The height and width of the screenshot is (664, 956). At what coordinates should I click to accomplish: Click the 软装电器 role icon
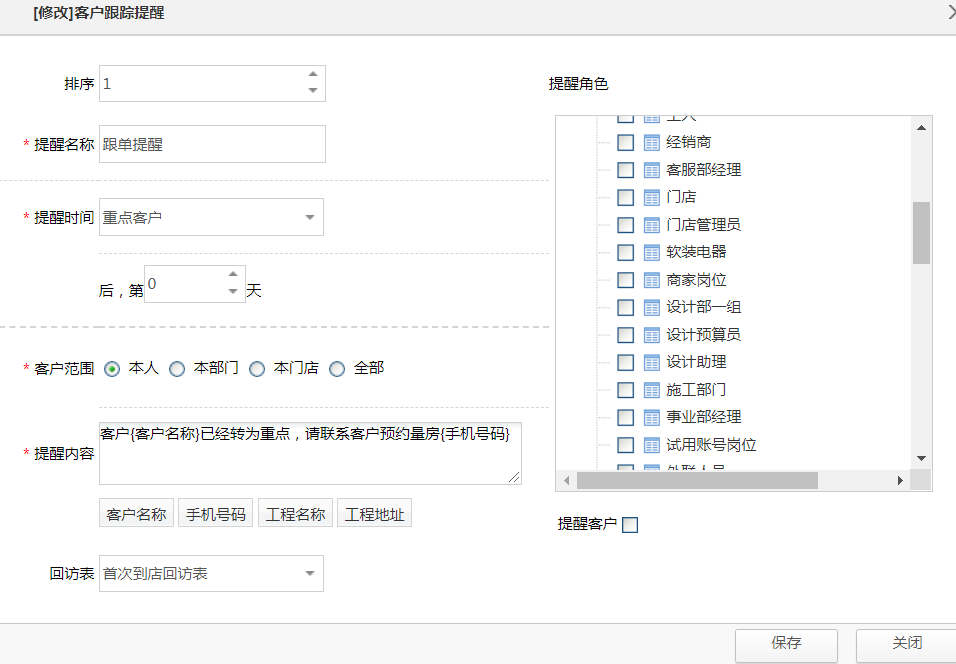651,252
